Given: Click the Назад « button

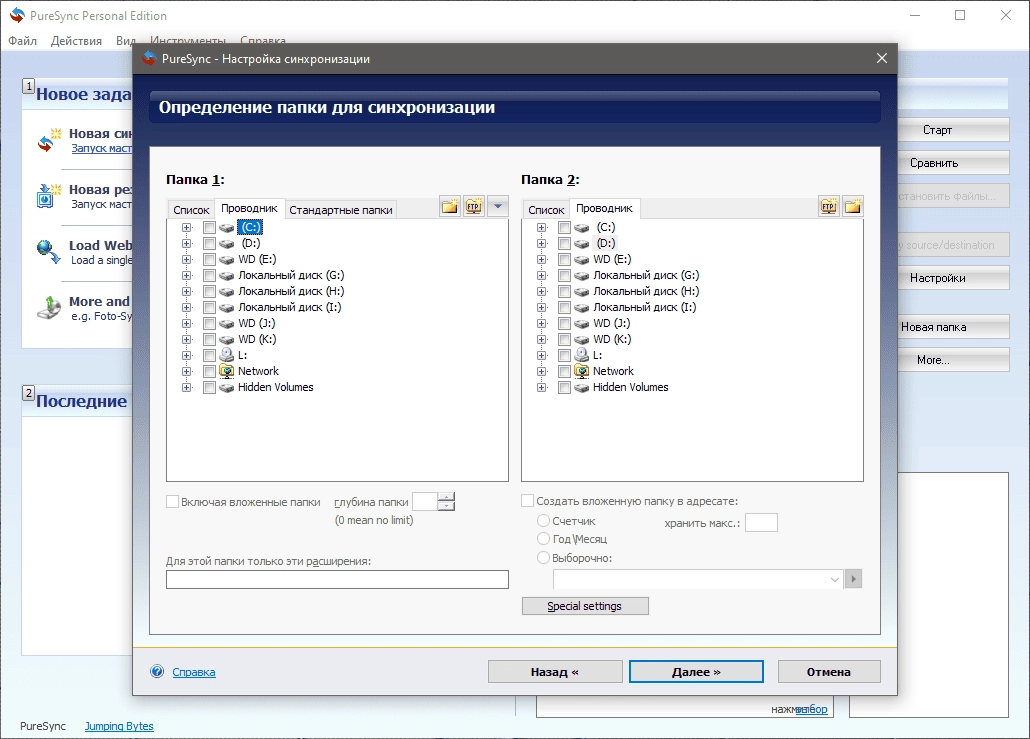Looking at the screenshot, I should point(555,671).
